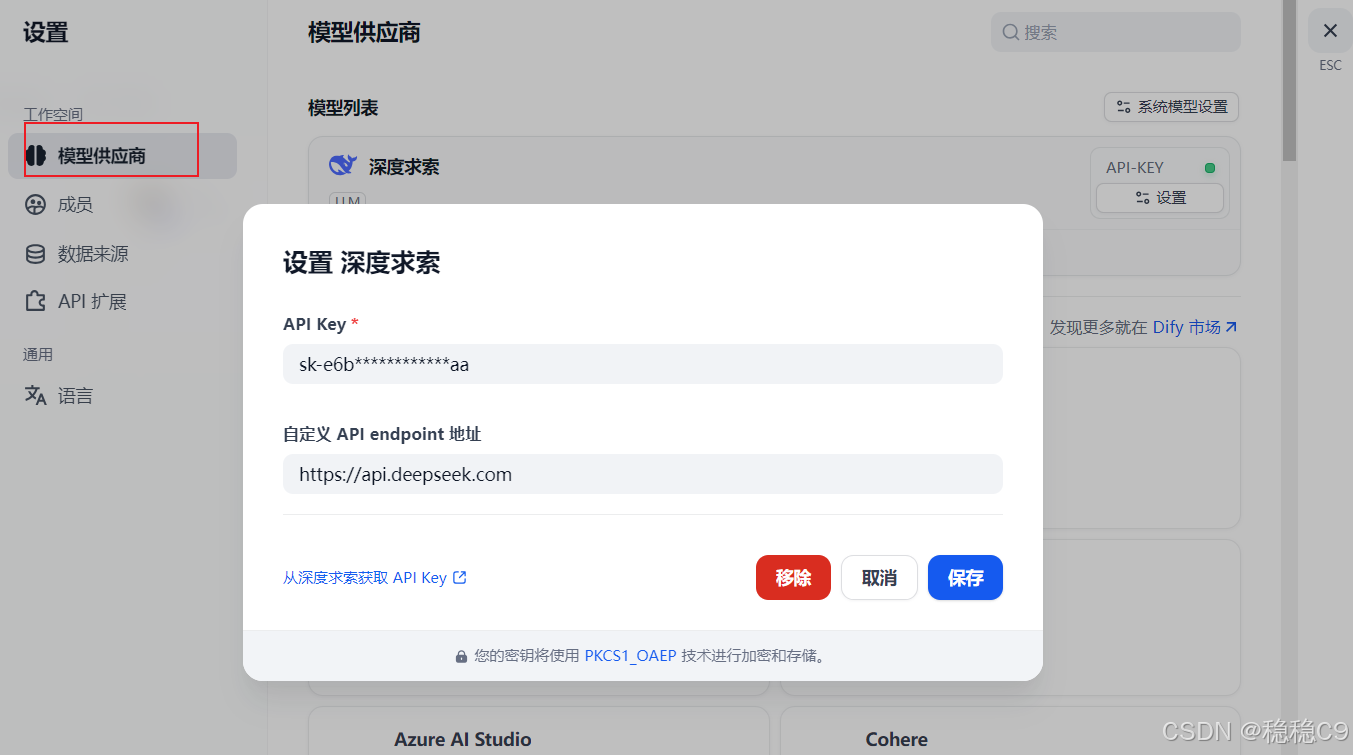Open 系统模型设置 button
The image size is (1353, 755).
pos(1172,106)
